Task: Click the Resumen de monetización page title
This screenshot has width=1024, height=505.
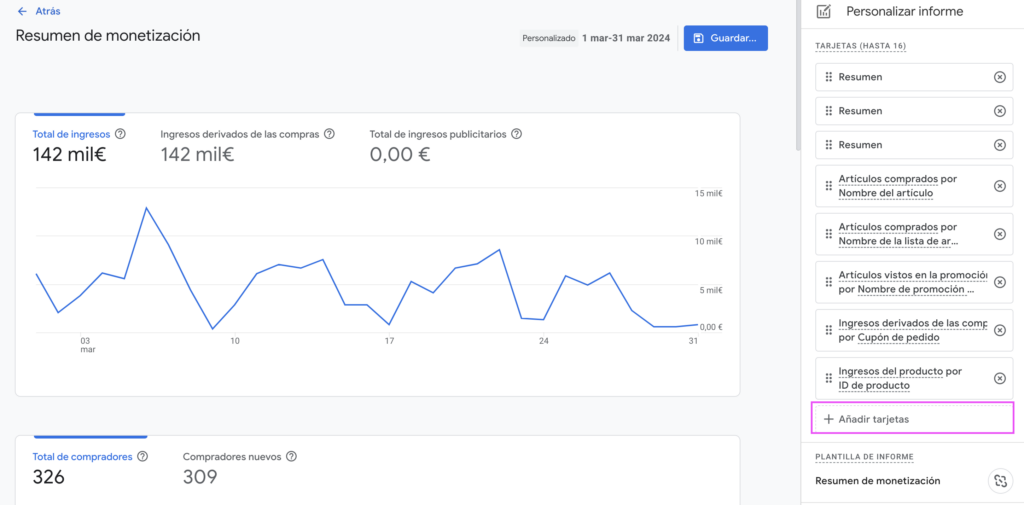Action: click(108, 36)
